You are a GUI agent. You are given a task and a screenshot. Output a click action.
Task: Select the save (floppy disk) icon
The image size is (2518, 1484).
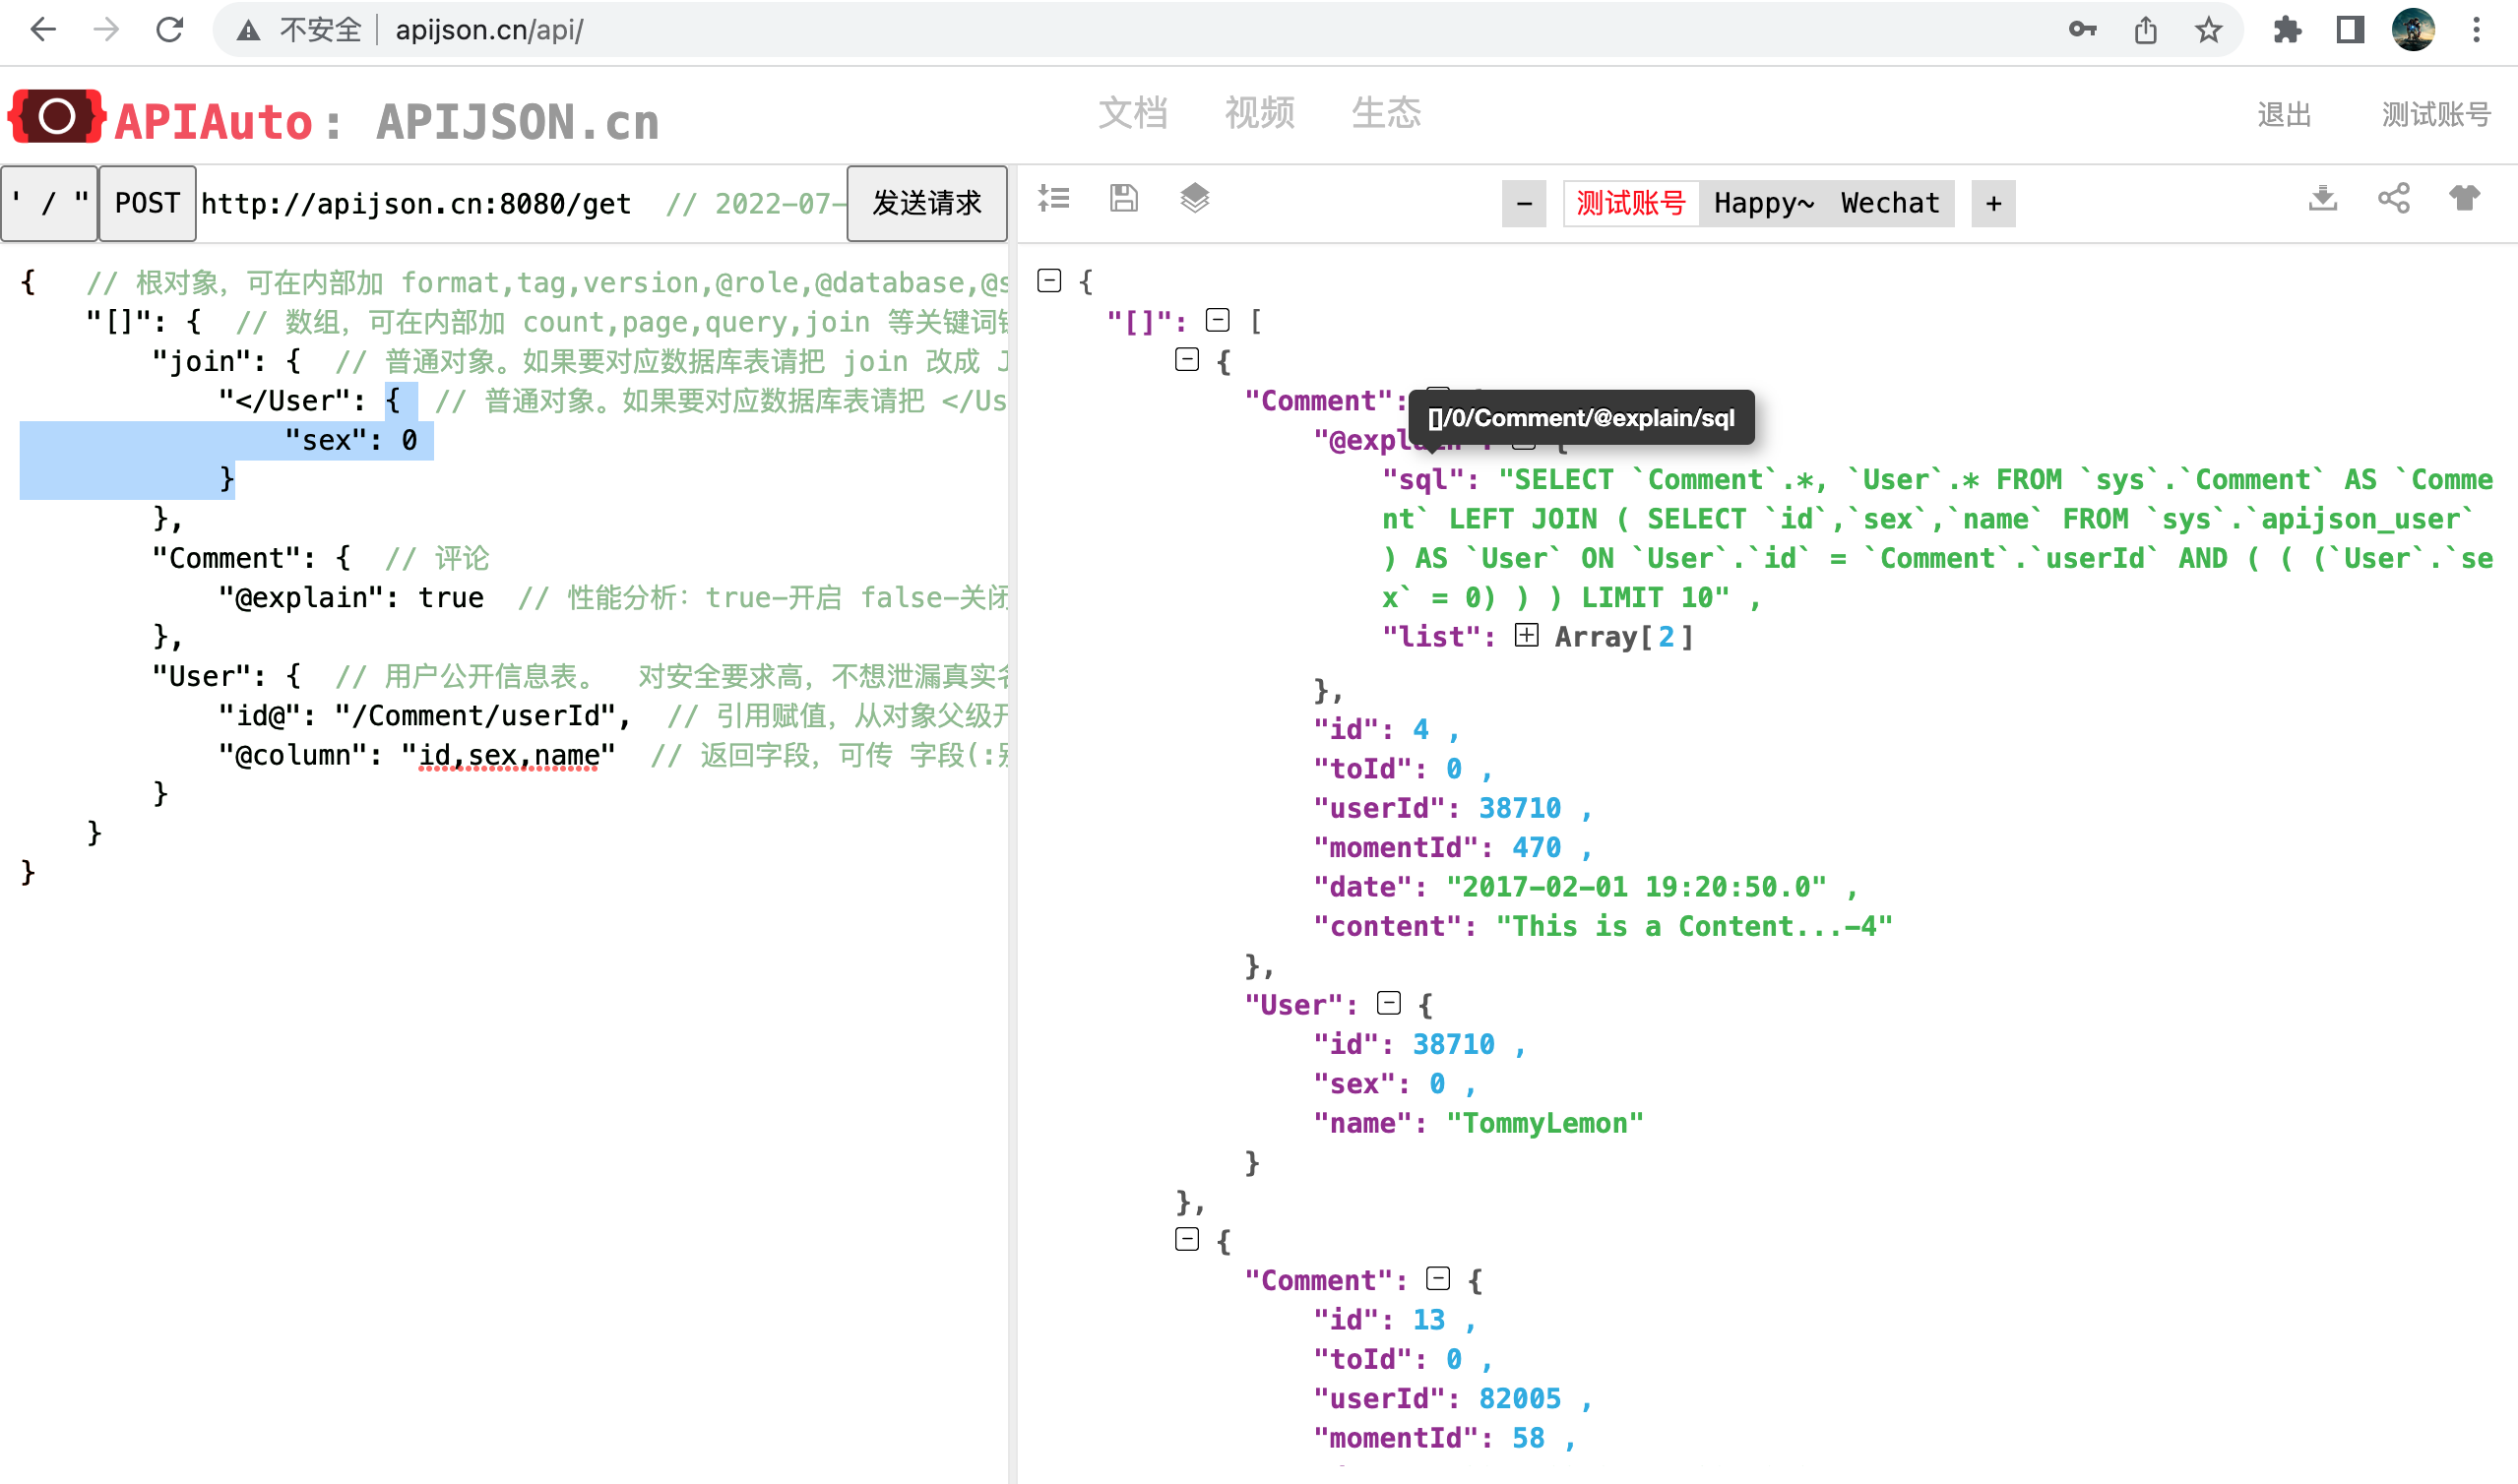click(1123, 199)
